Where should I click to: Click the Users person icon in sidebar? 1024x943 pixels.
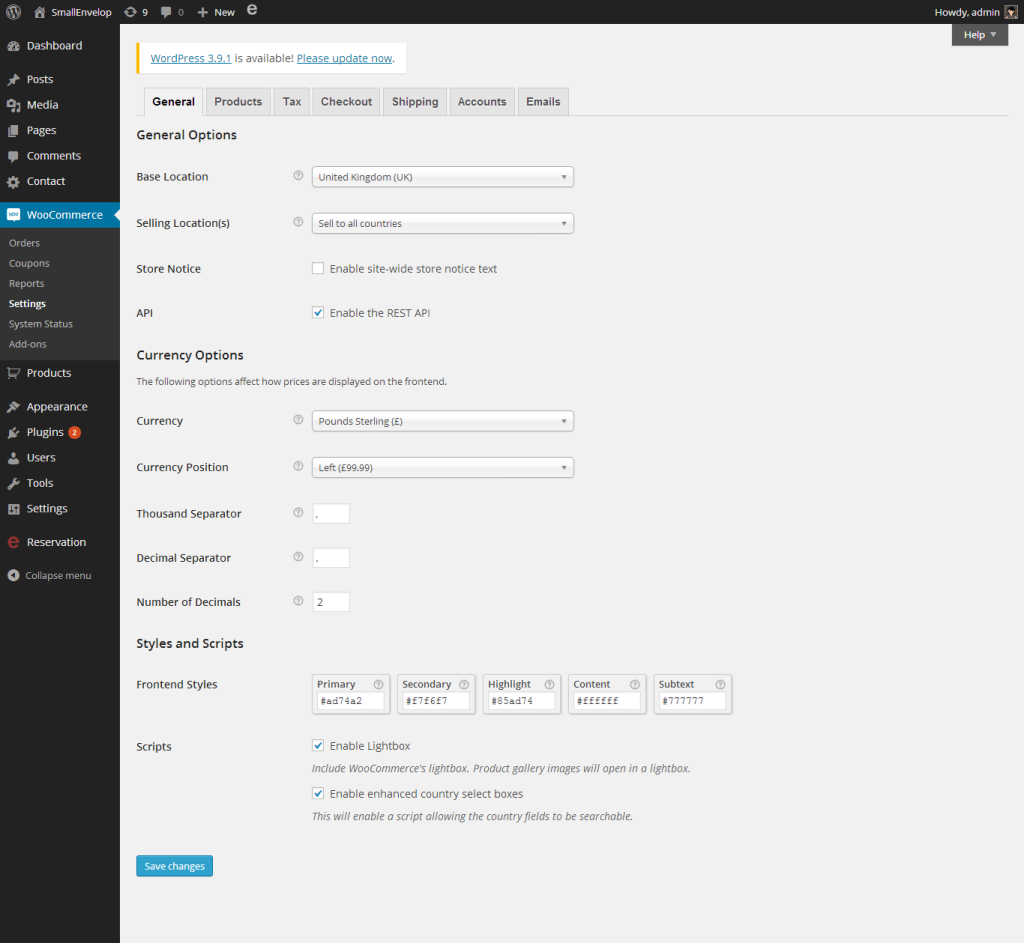coord(13,458)
